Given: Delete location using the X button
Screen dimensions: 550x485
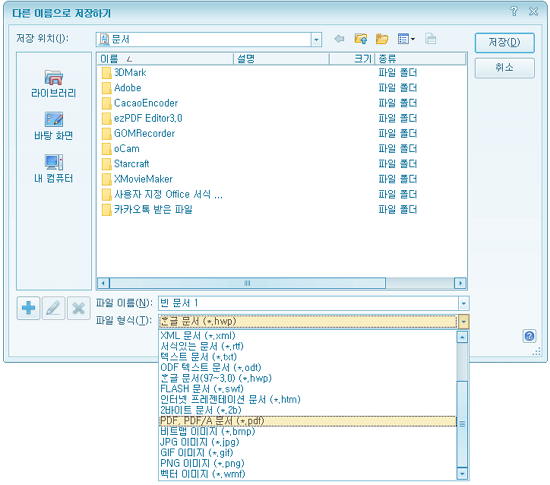Looking at the screenshot, I should [x=79, y=308].
